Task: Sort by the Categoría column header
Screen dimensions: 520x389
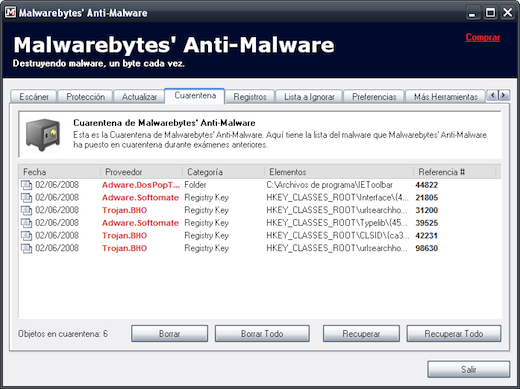Action: 223,172
